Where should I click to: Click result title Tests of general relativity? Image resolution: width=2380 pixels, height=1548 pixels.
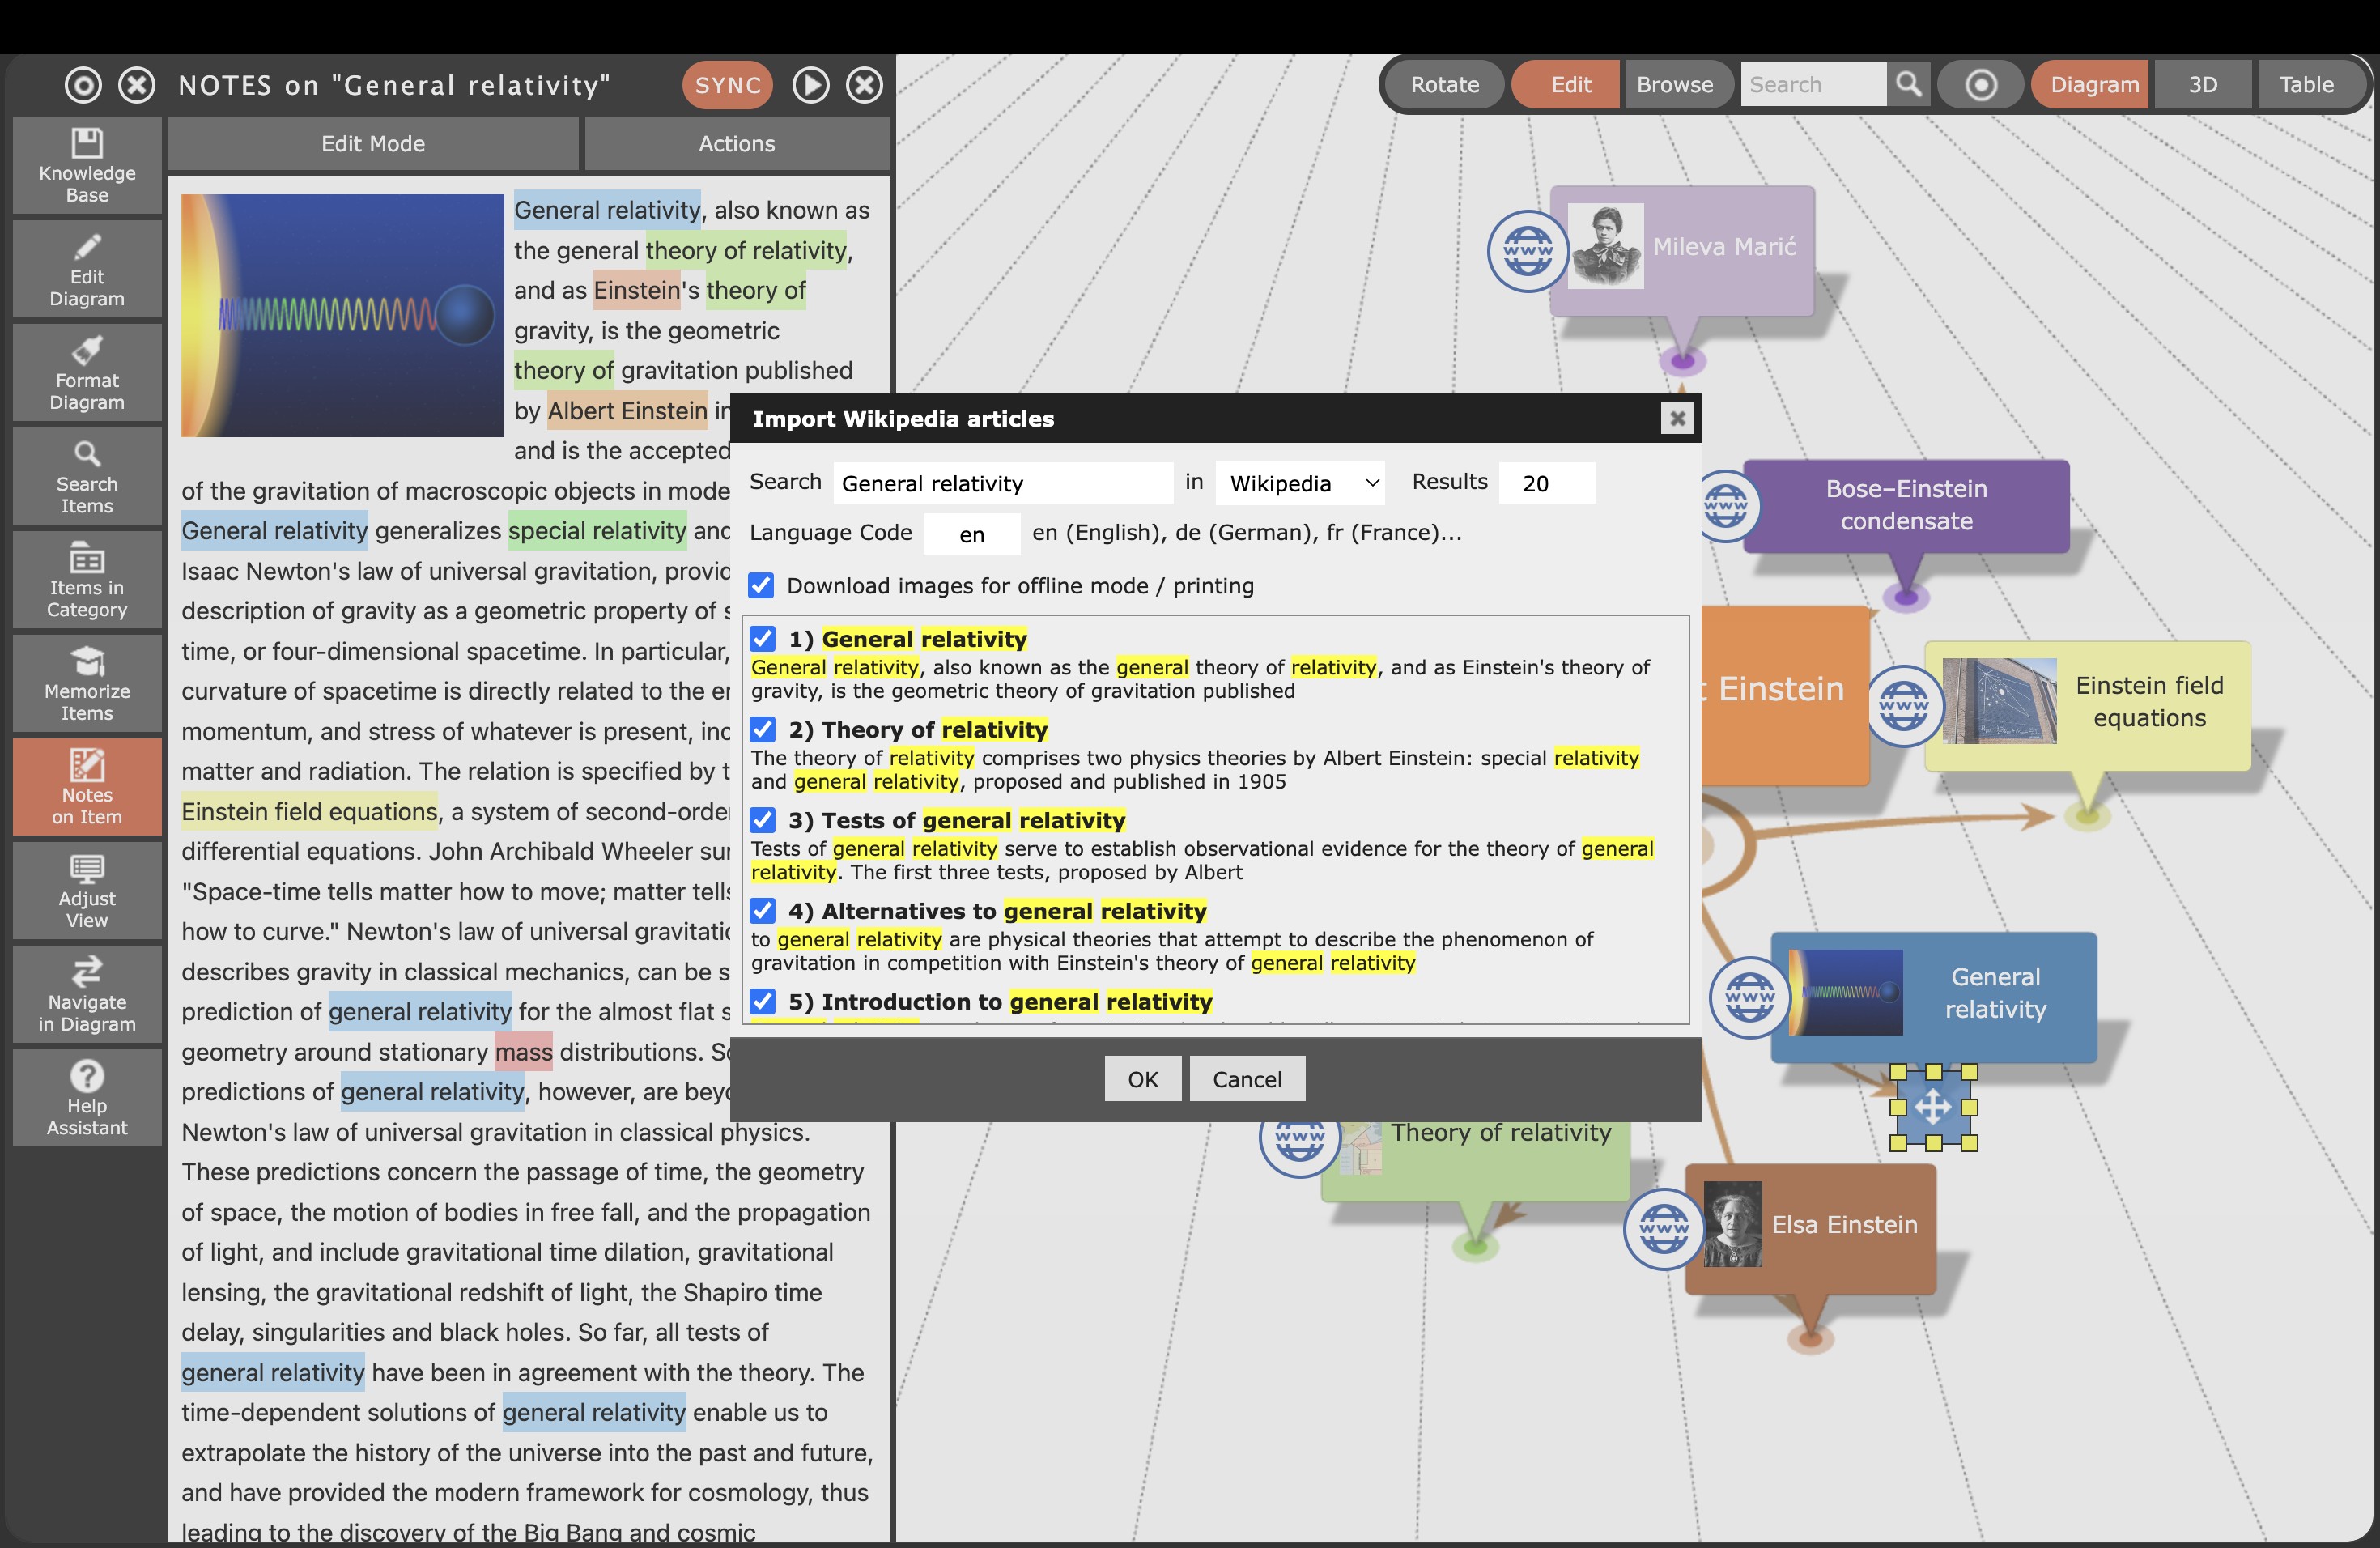click(x=973, y=820)
